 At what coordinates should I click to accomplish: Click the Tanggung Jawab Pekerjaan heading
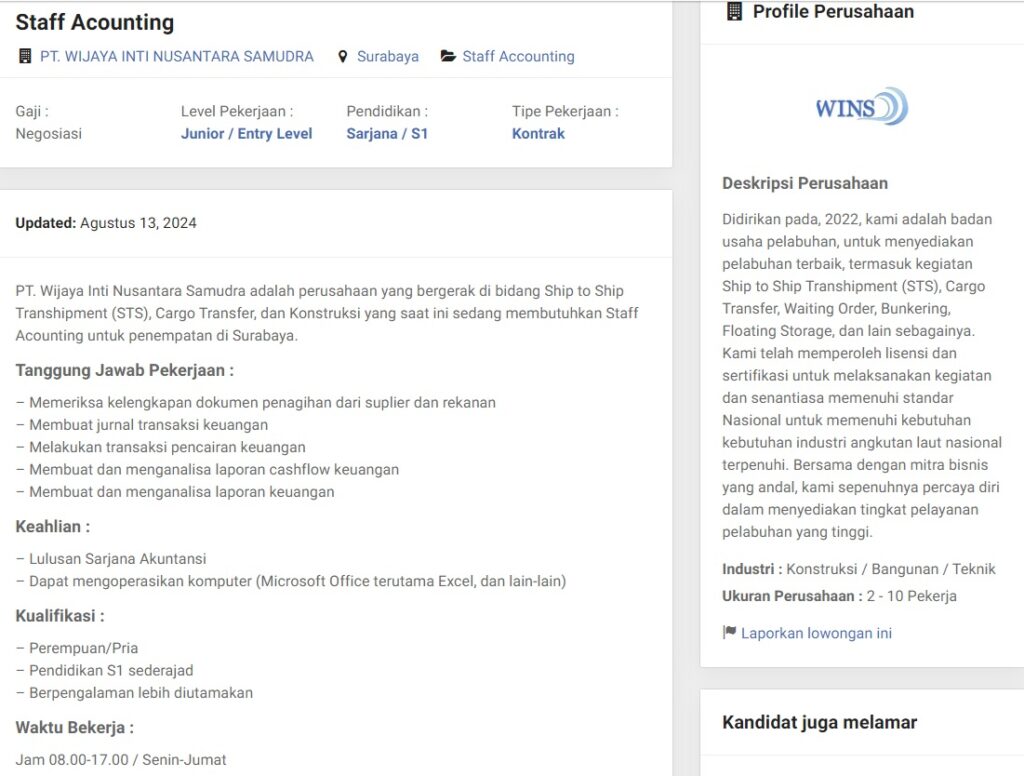[125, 370]
